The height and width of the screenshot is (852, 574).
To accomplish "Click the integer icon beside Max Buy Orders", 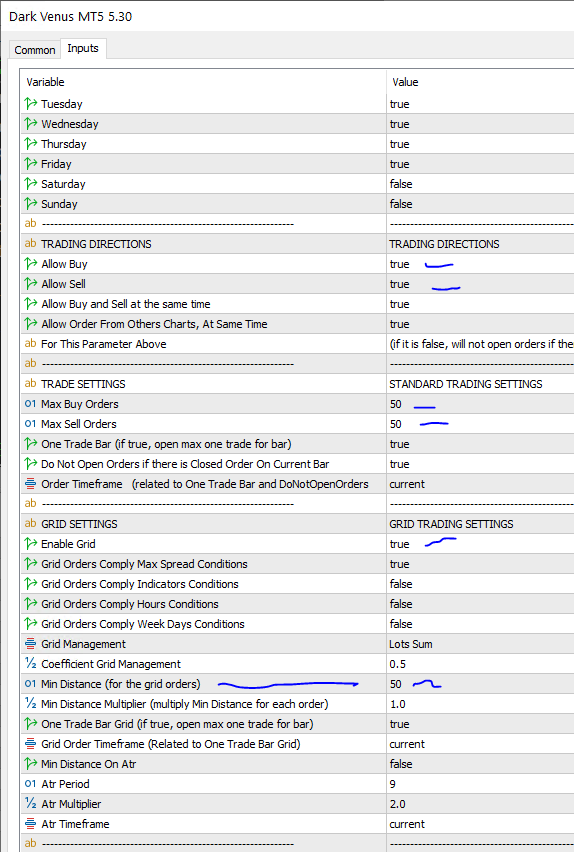I will (x=30, y=404).
